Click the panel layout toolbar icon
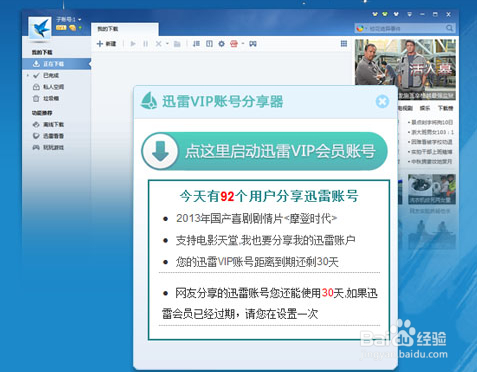This screenshot has width=477, height=372. tap(209, 44)
